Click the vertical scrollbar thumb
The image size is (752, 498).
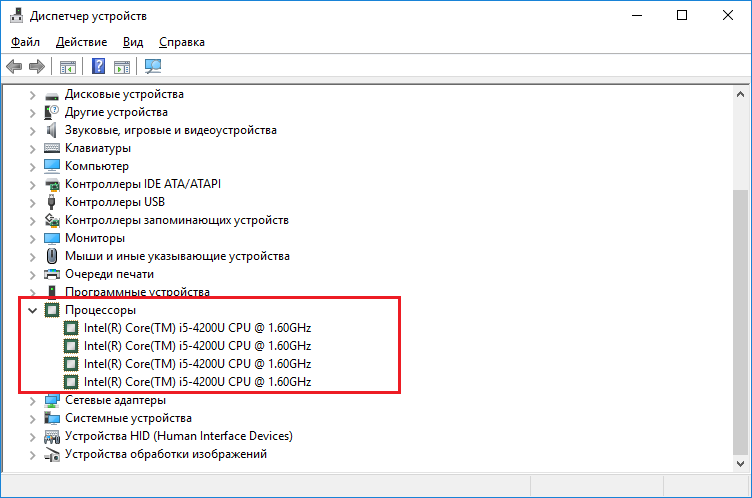[x=740, y=321]
